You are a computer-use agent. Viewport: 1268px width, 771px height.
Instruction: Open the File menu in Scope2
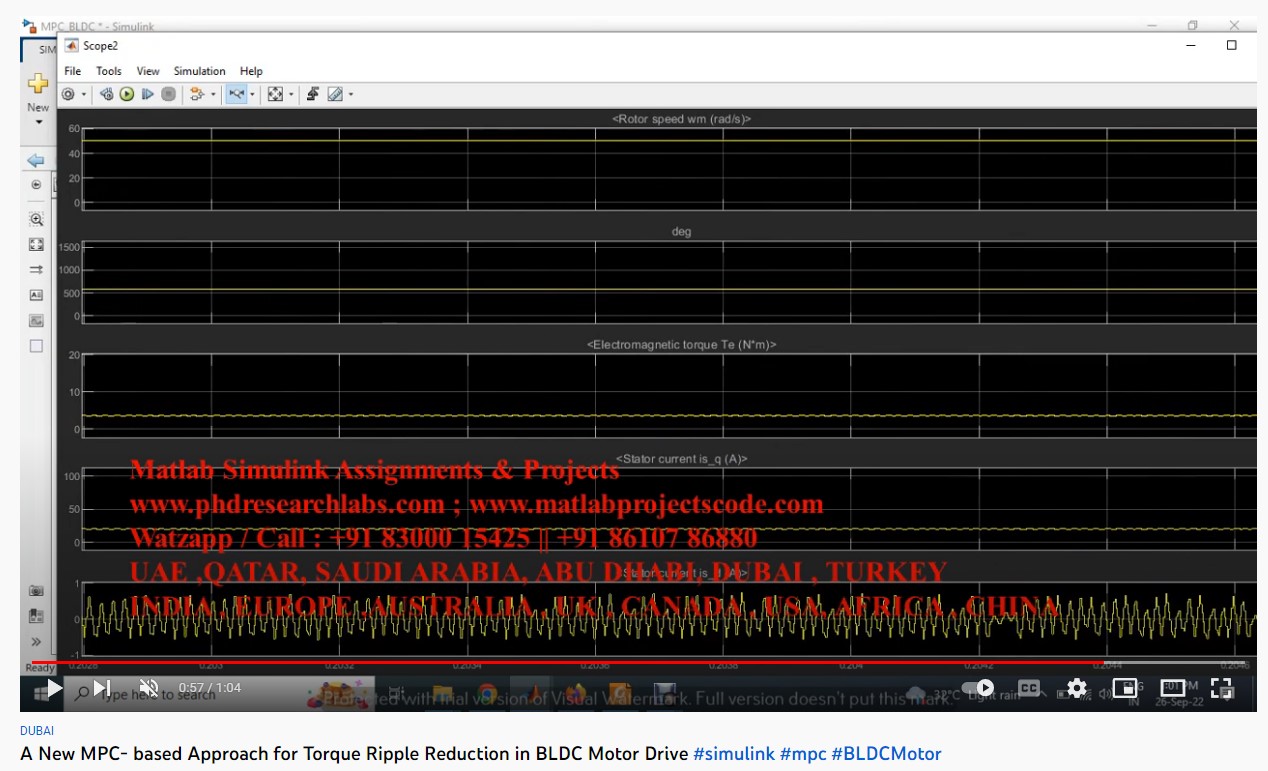(x=73, y=71)
